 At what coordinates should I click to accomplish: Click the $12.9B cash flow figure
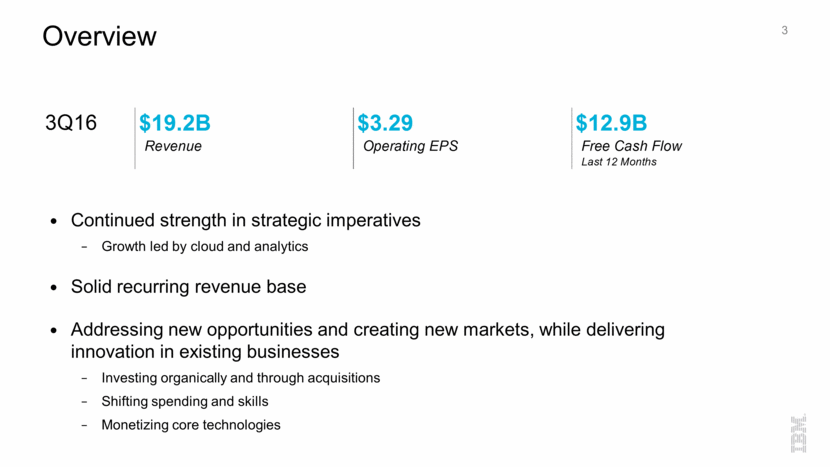tap(612, 123)
